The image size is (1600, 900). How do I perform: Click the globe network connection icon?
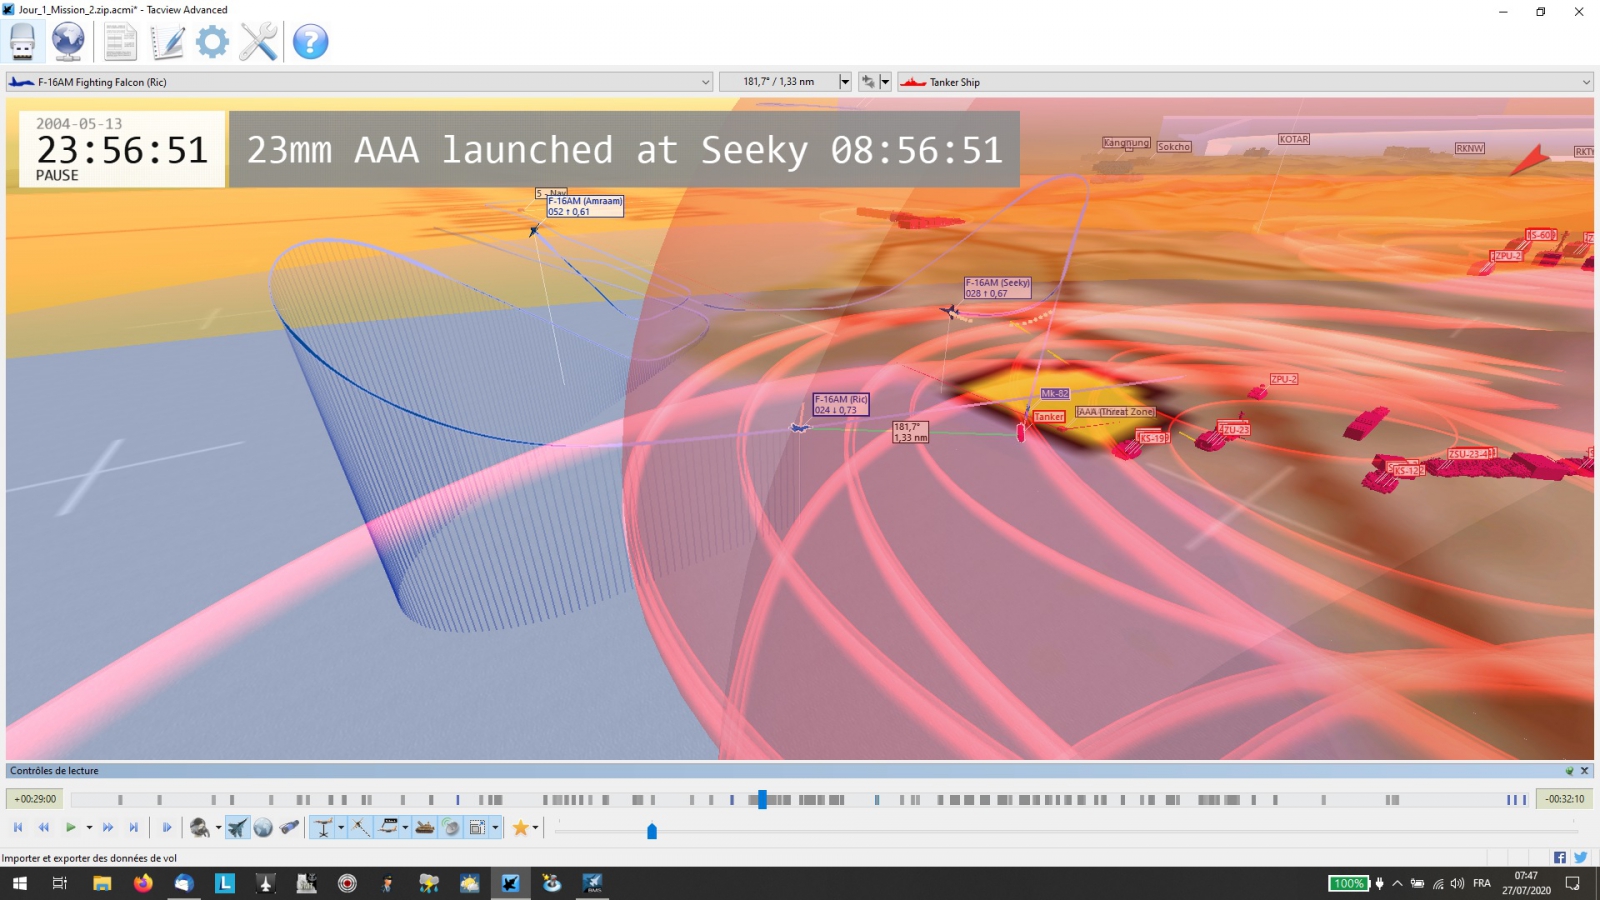68,42
